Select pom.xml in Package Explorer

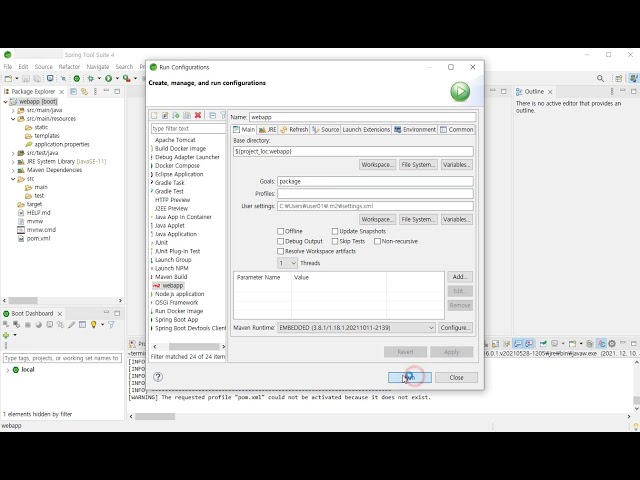point(38,238)
